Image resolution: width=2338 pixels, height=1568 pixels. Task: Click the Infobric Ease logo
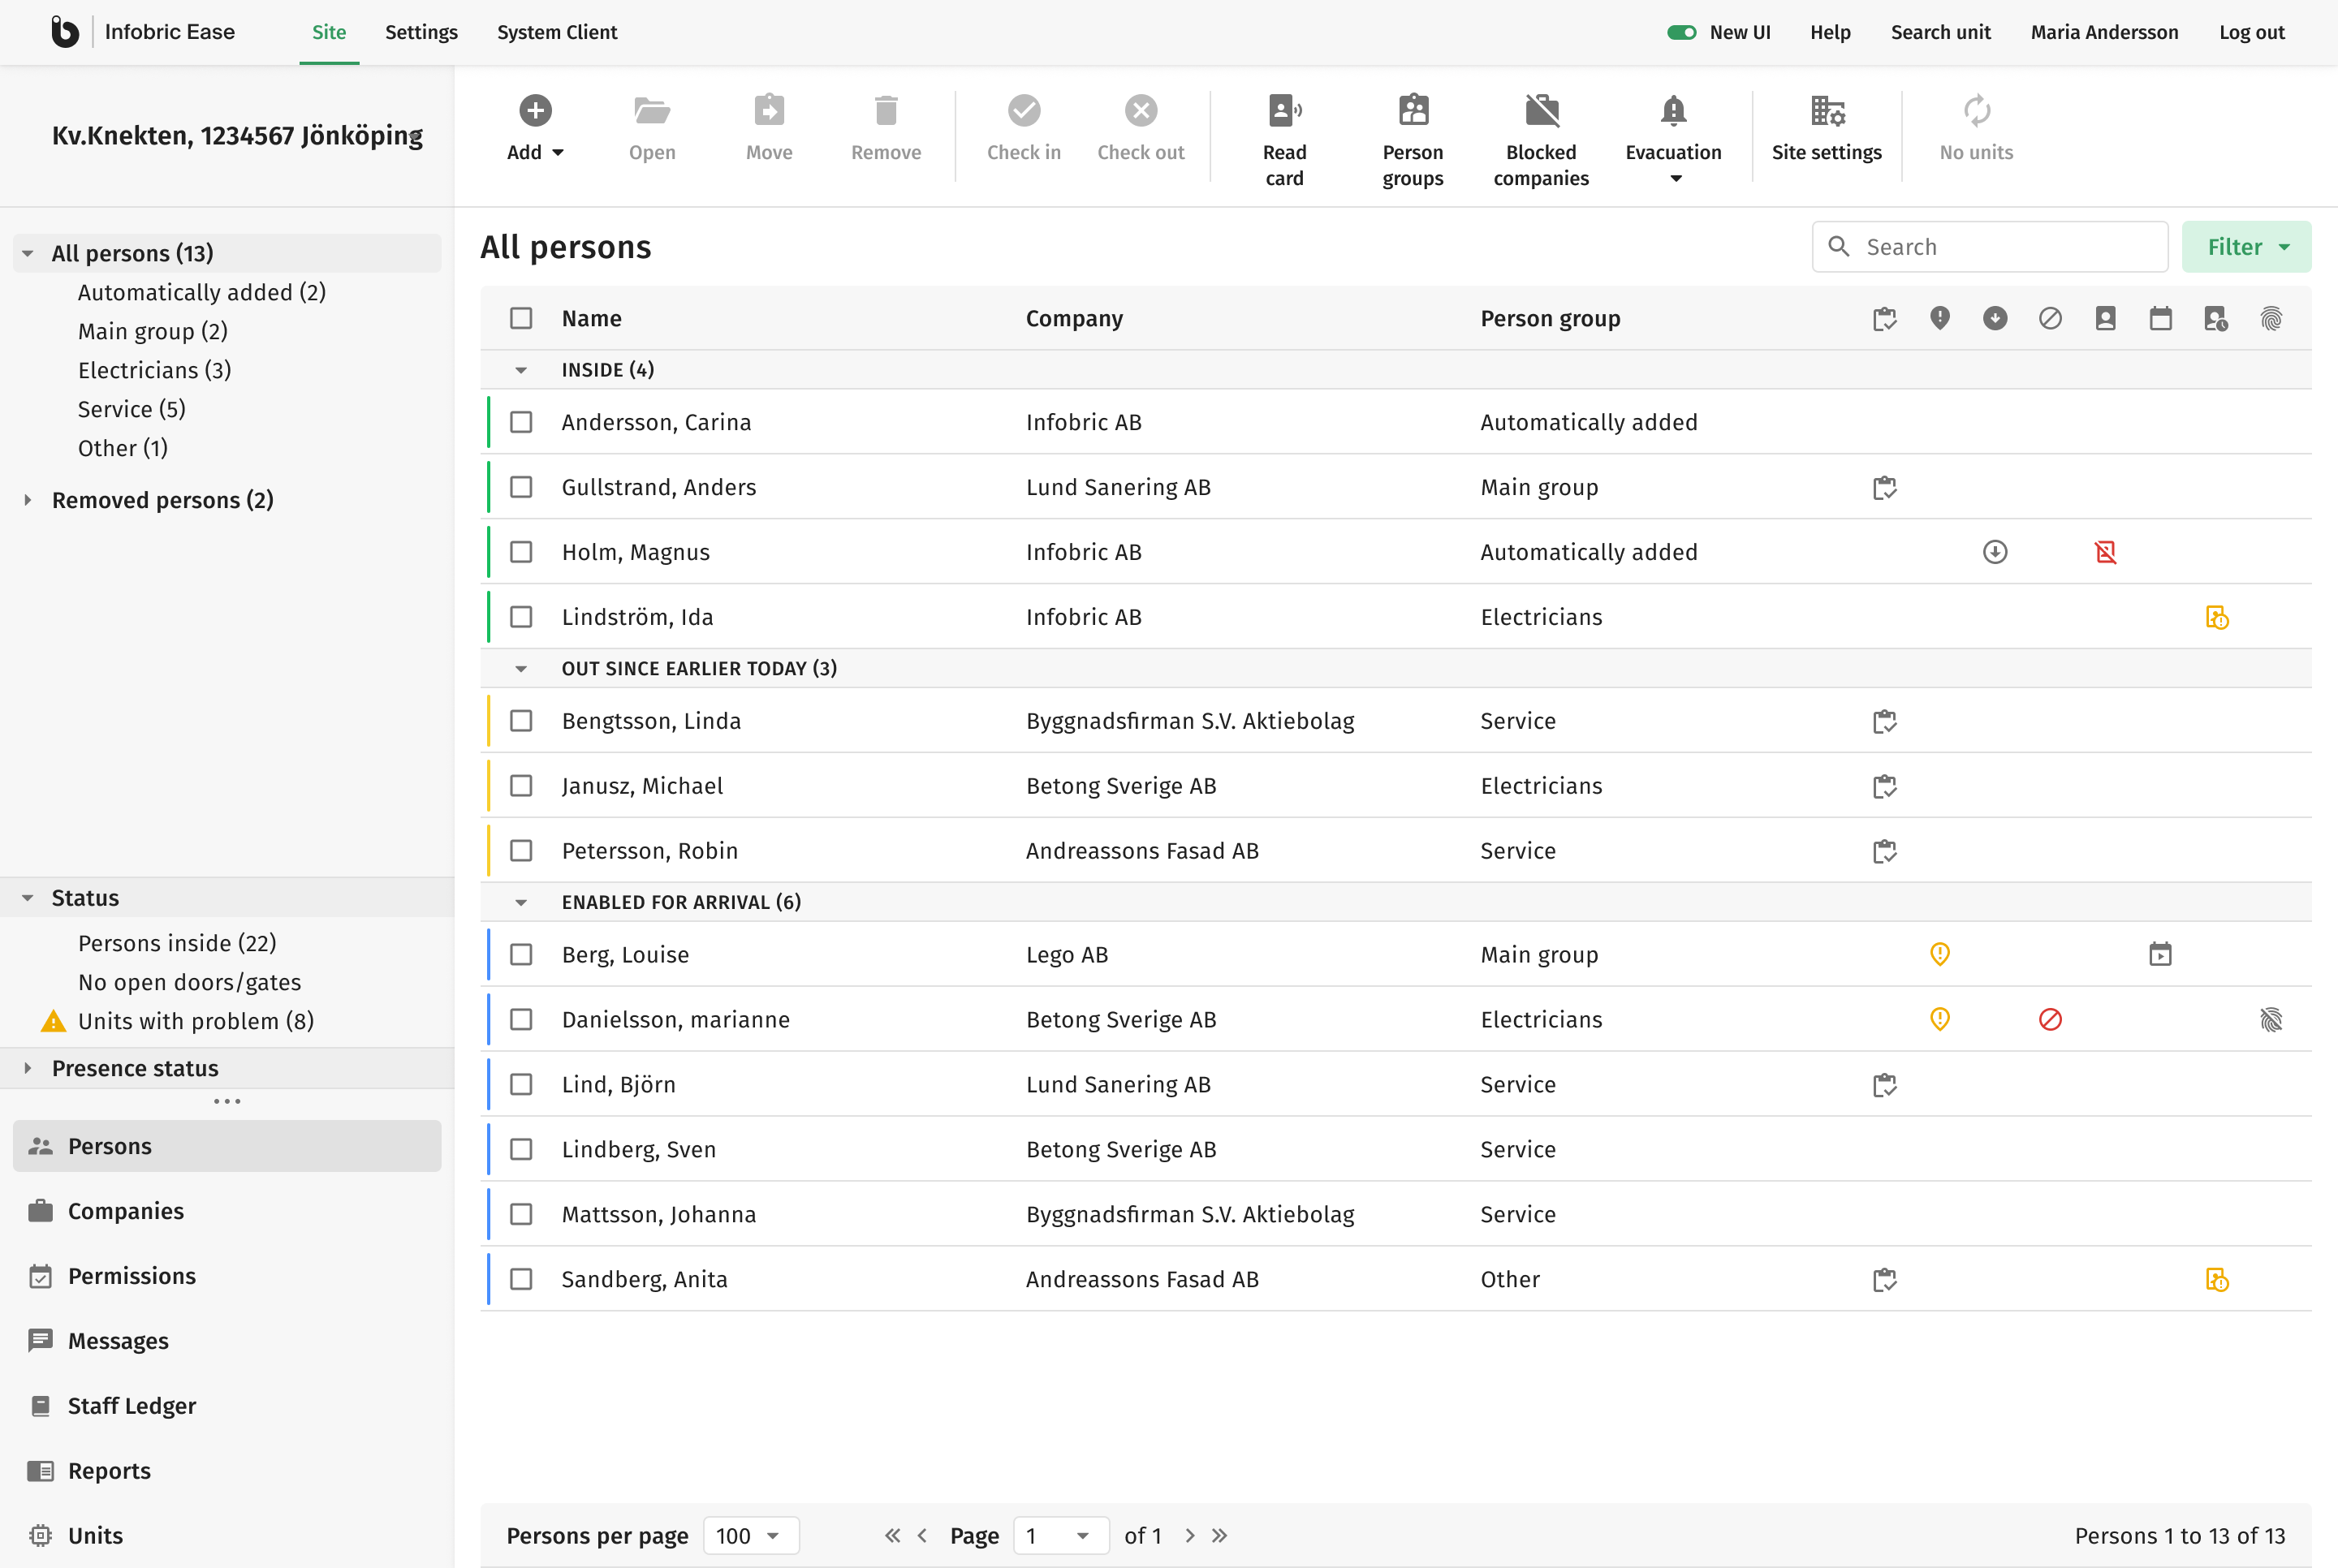coord(65,32)
